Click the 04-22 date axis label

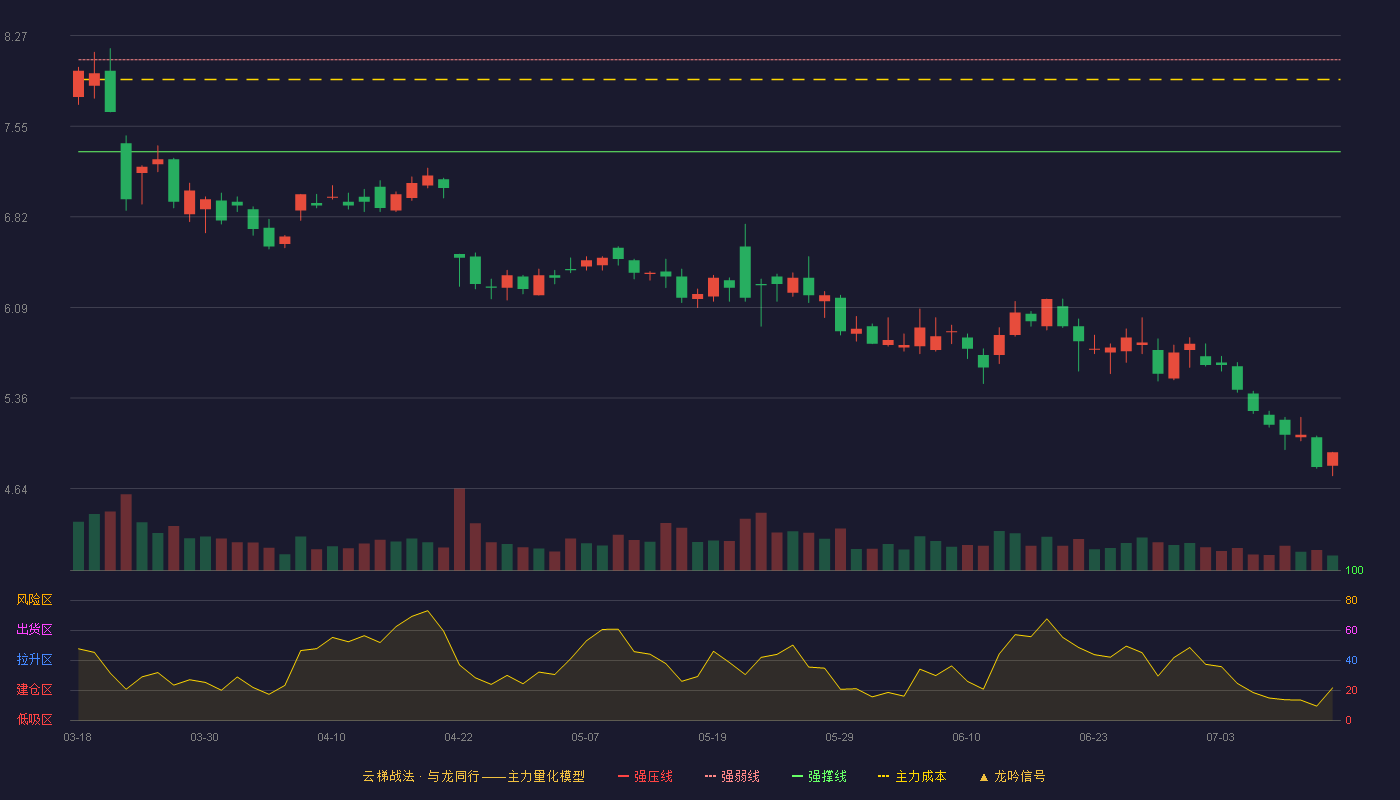pyautogui.click(x=459, y=737)
